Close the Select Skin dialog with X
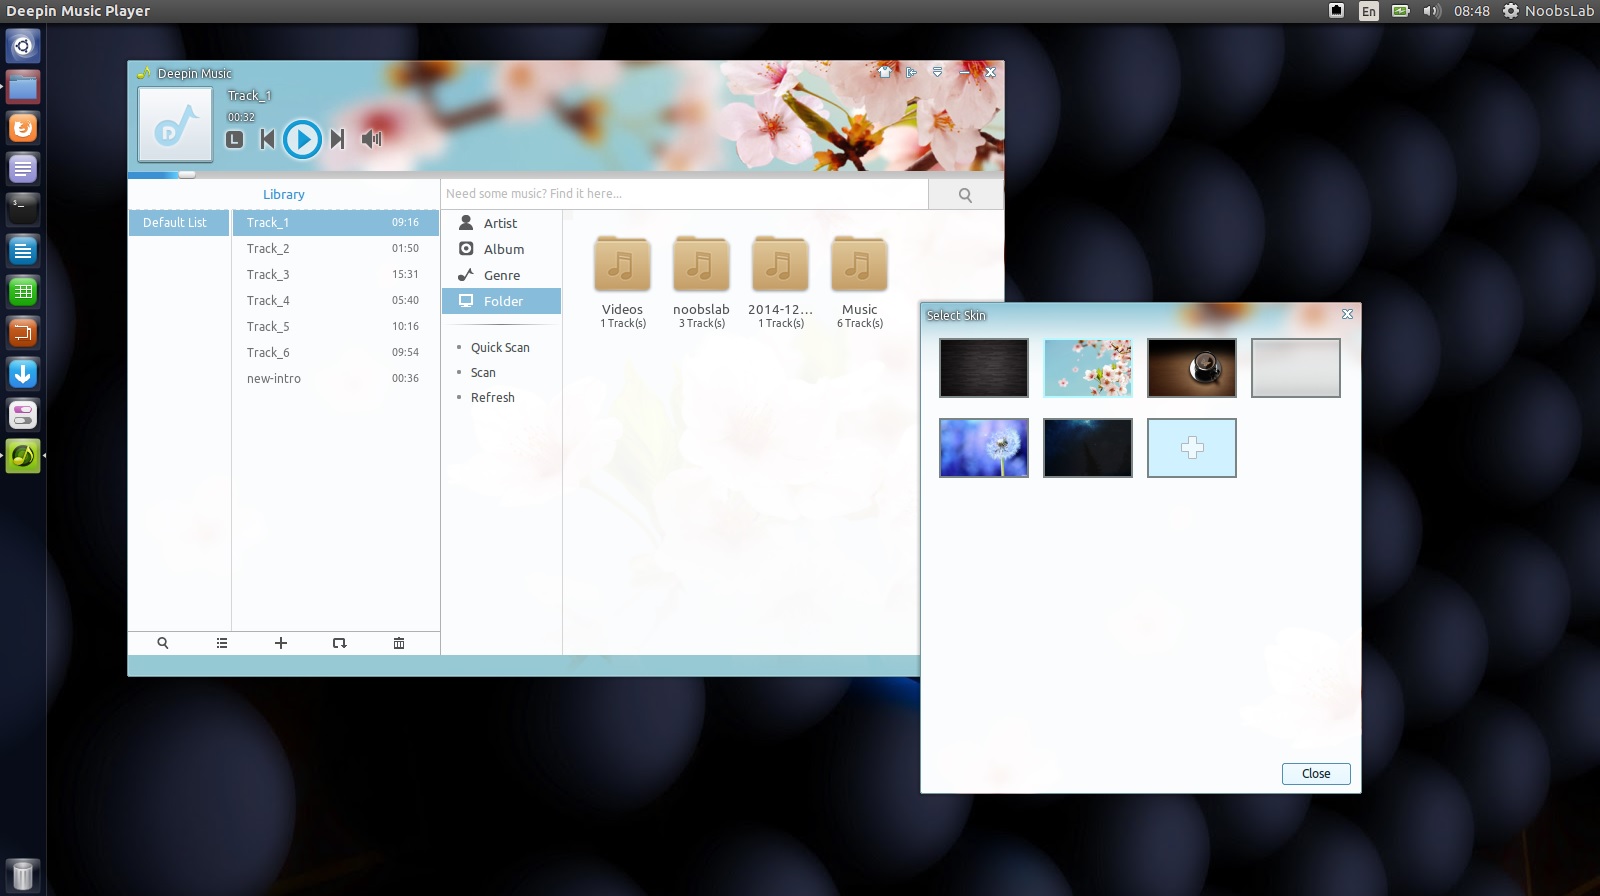1600x896 pixels. pyautogui.click(x=1347, y=314)
